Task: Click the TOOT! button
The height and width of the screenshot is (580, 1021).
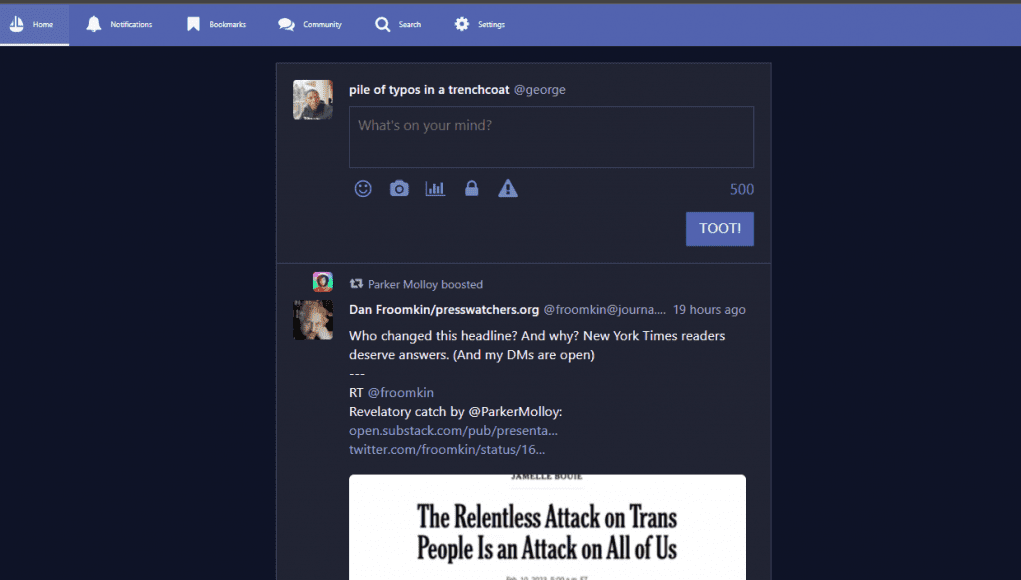Action: (720, 228)
